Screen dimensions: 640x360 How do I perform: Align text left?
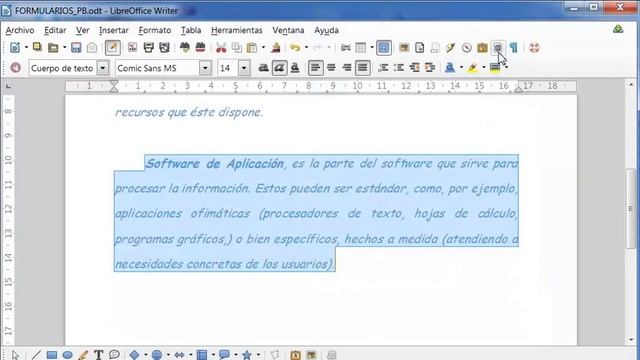(315, 68)
